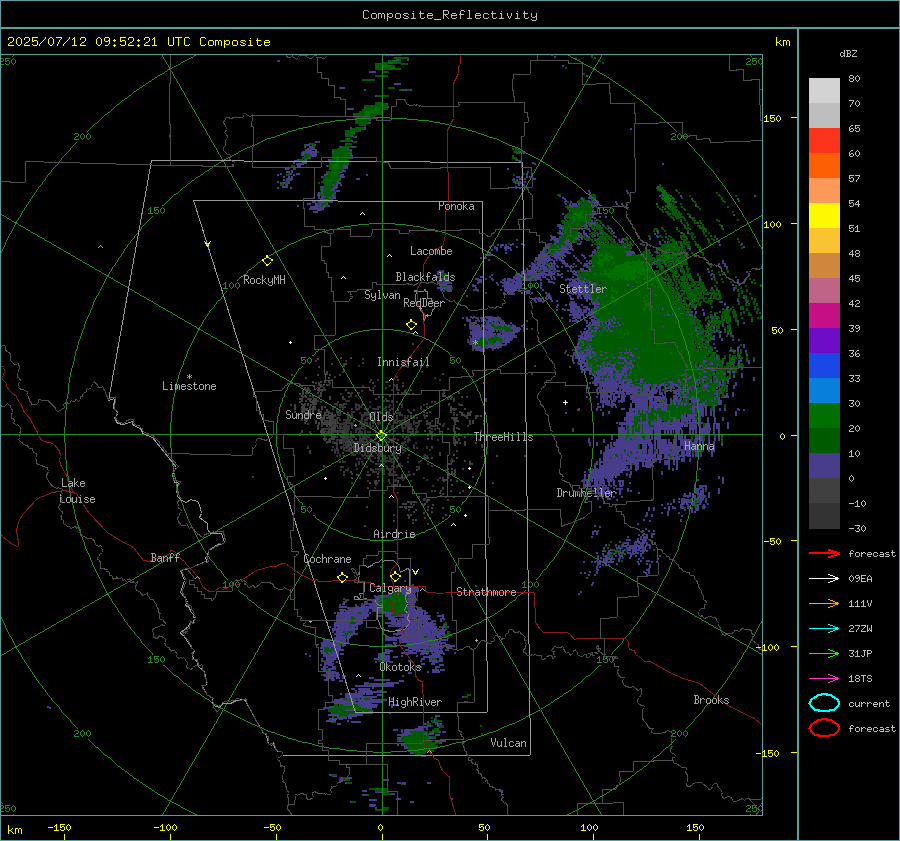Click the red forecast ellipse legend icon
Viewport: 900px width, 841px height.
coord(824,728)
